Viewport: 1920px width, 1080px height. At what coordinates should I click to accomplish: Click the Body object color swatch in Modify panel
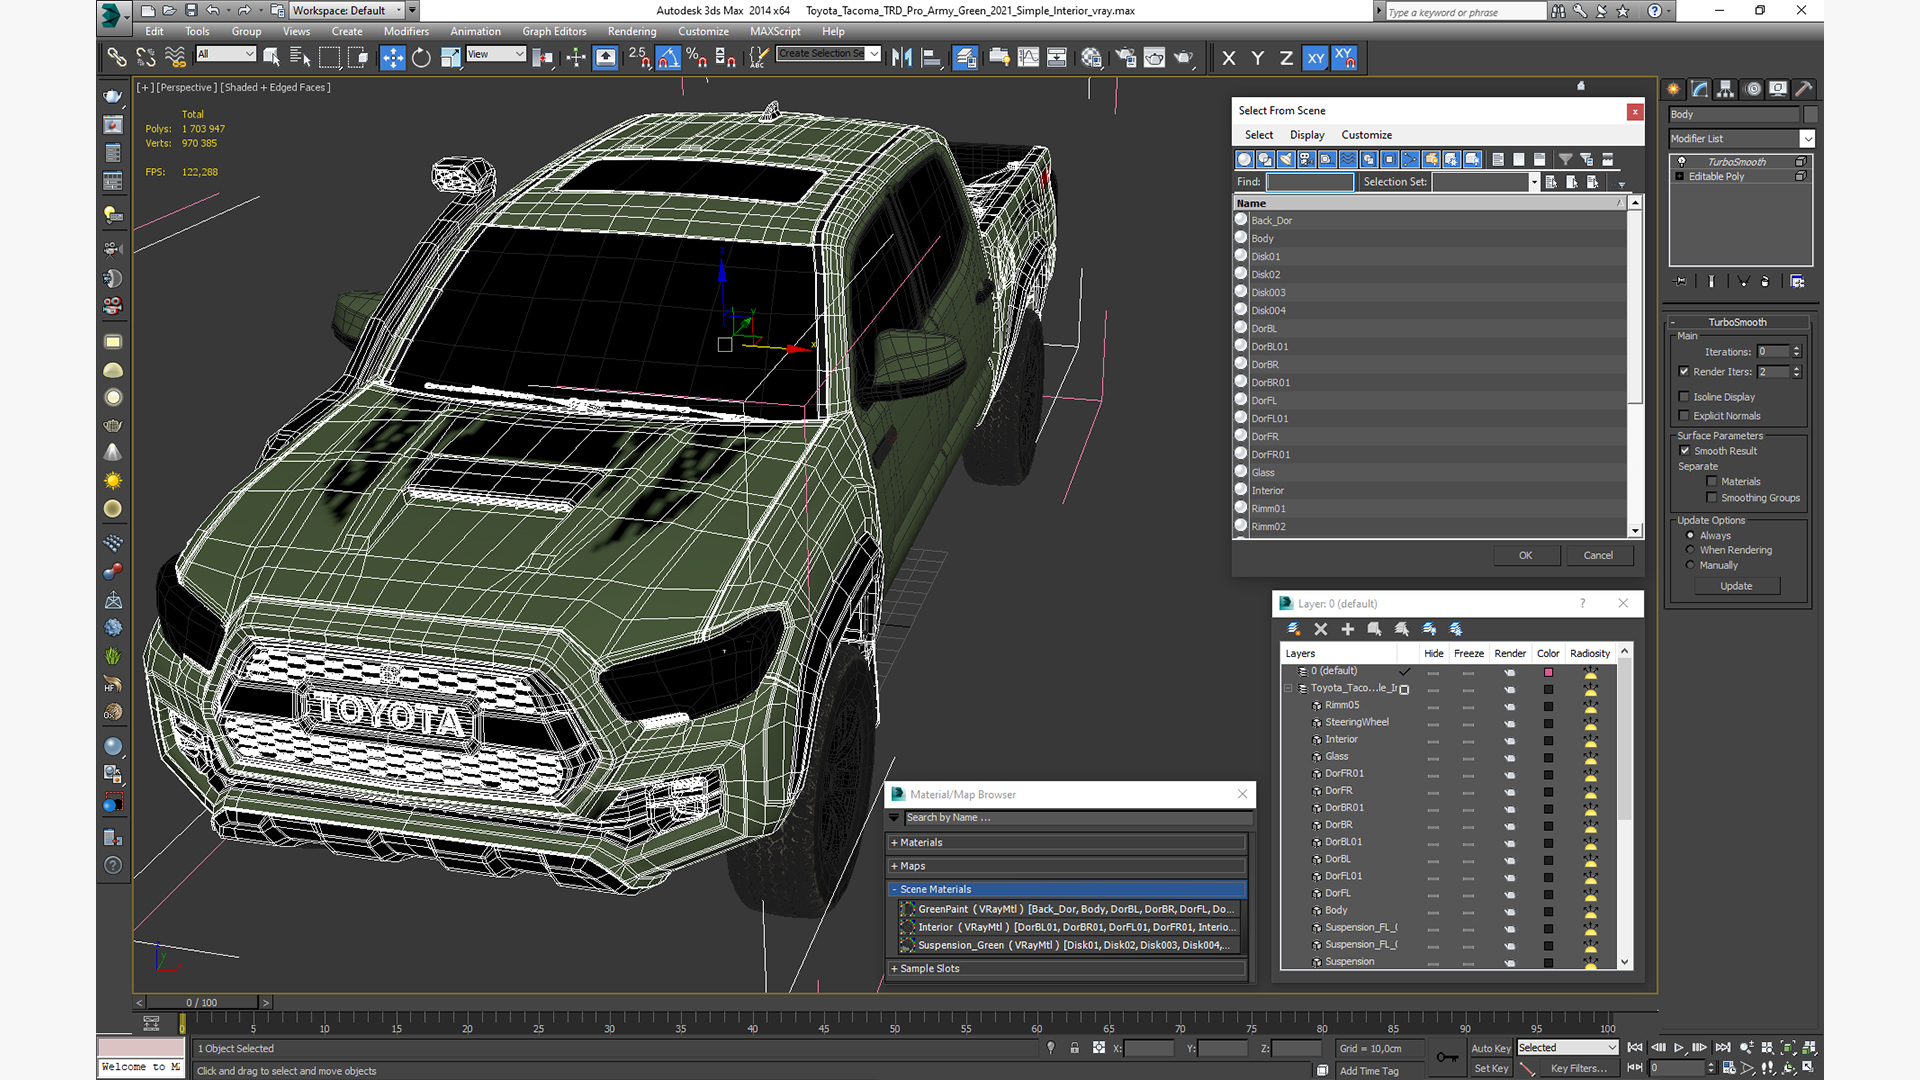point(1811,115)
